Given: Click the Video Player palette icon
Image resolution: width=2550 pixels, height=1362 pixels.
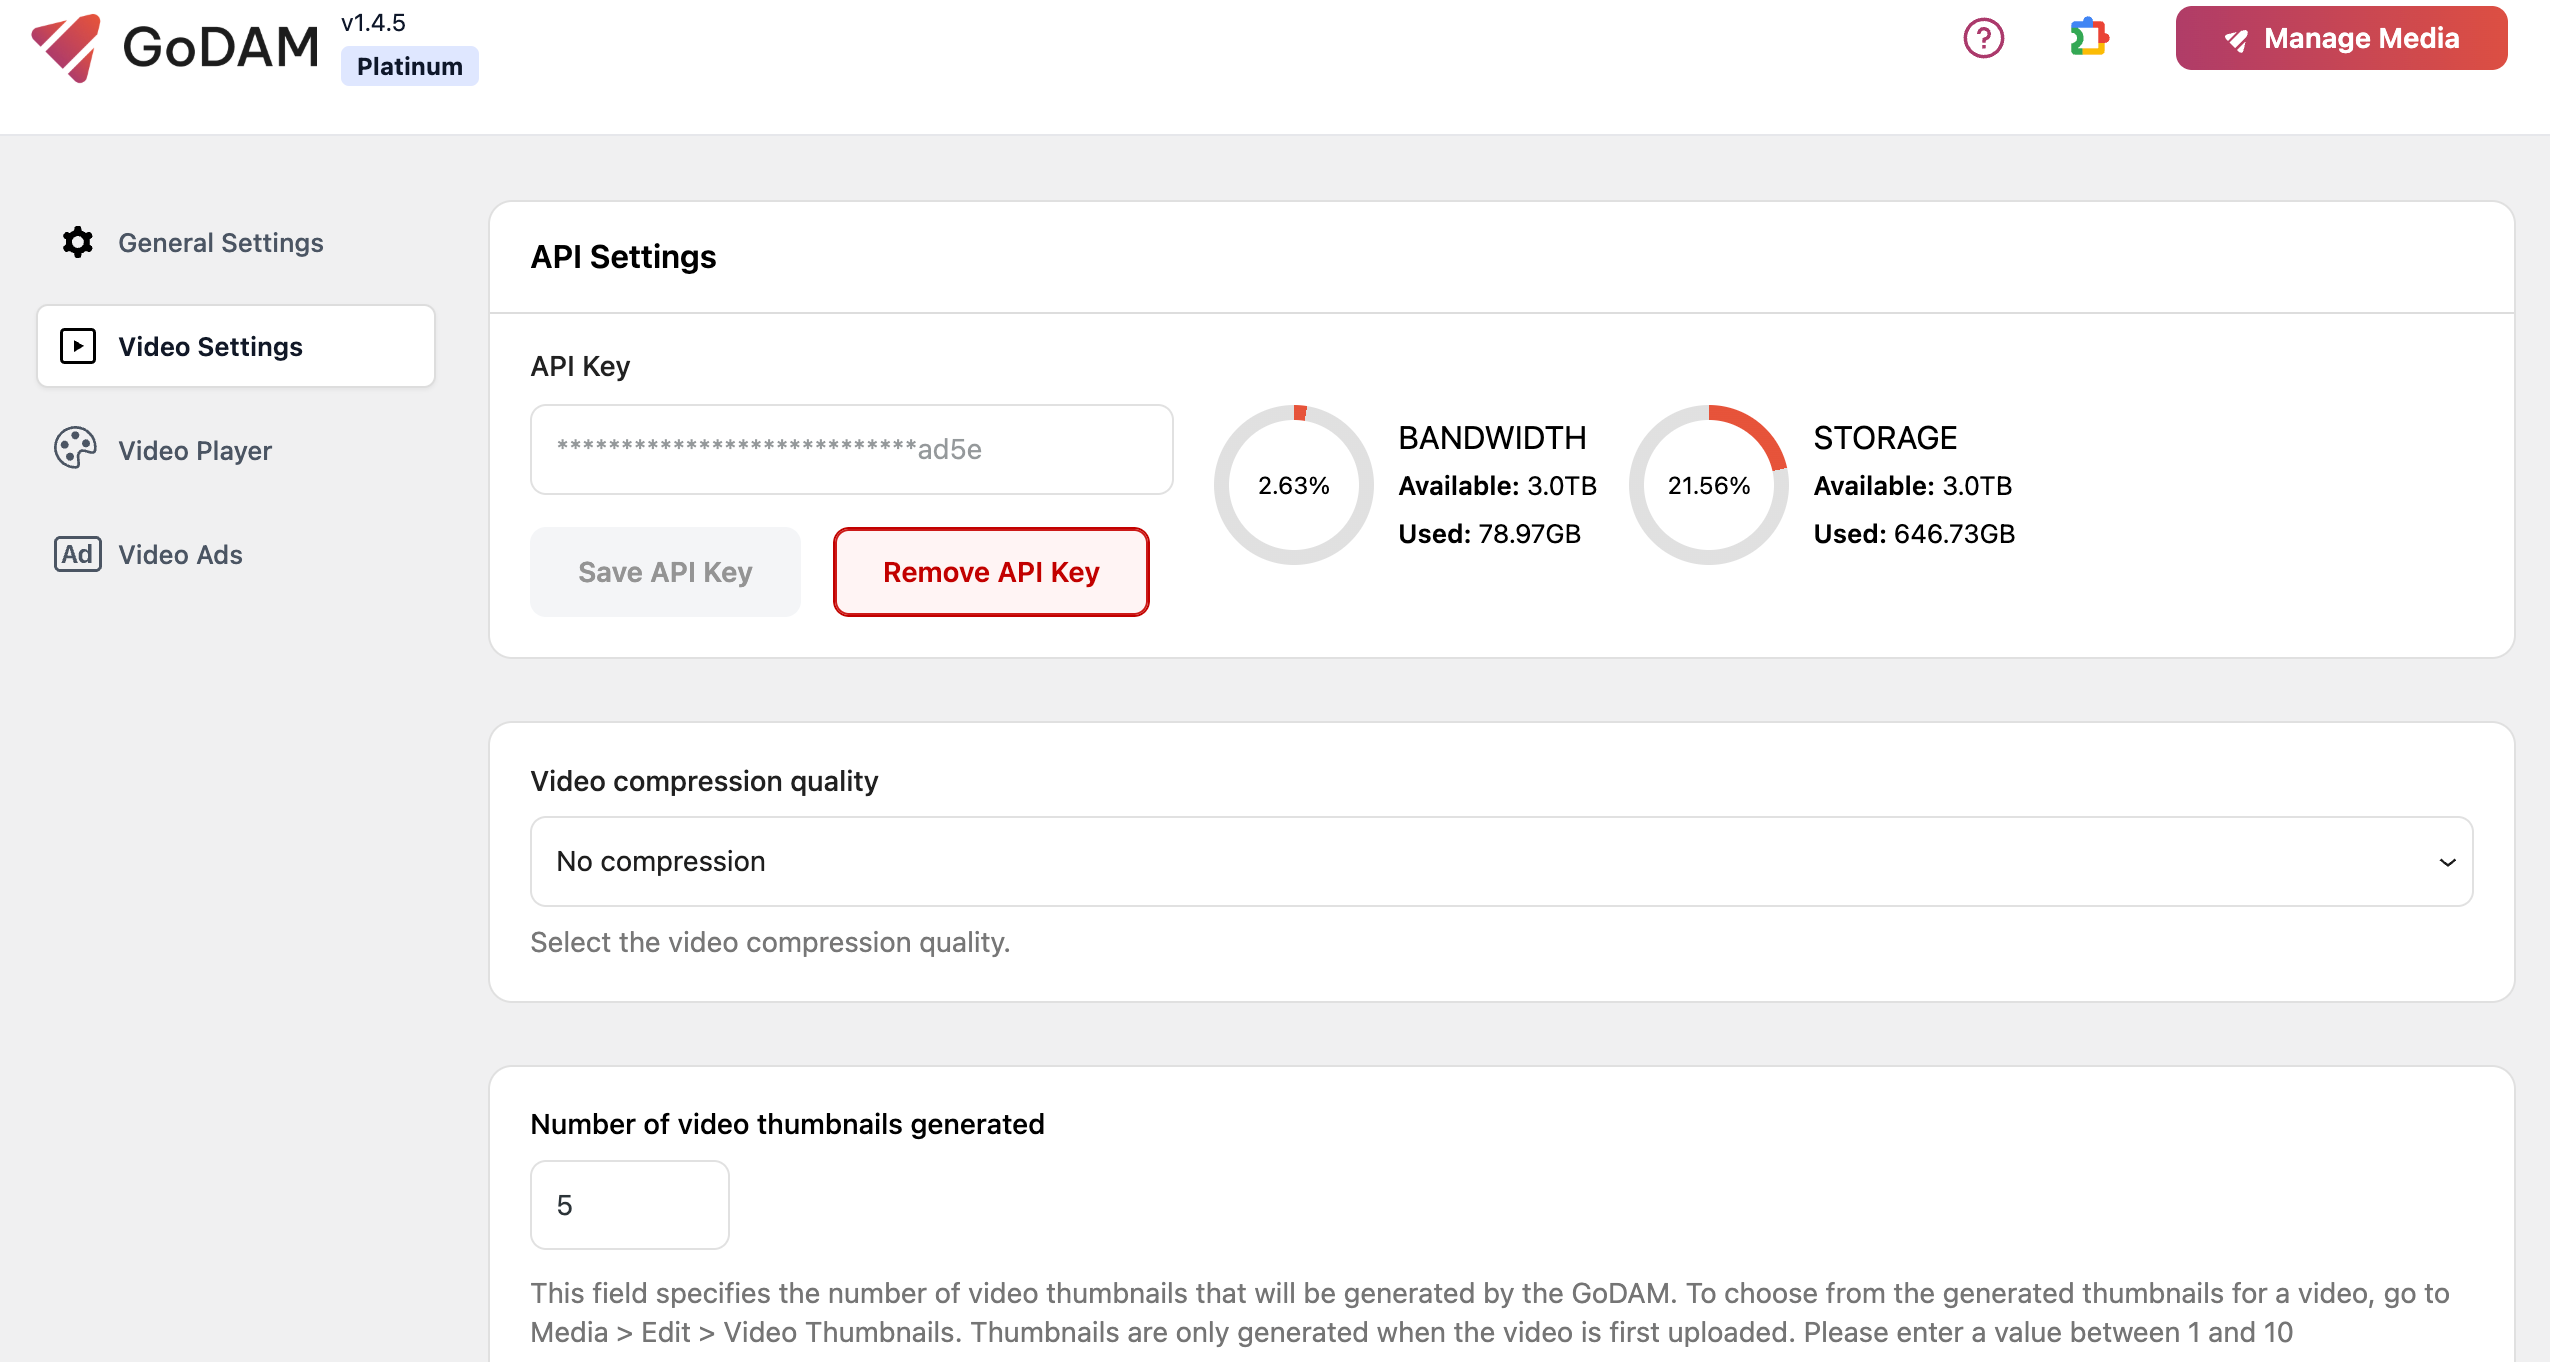Looking at the screenshot, I should [75, 449].
